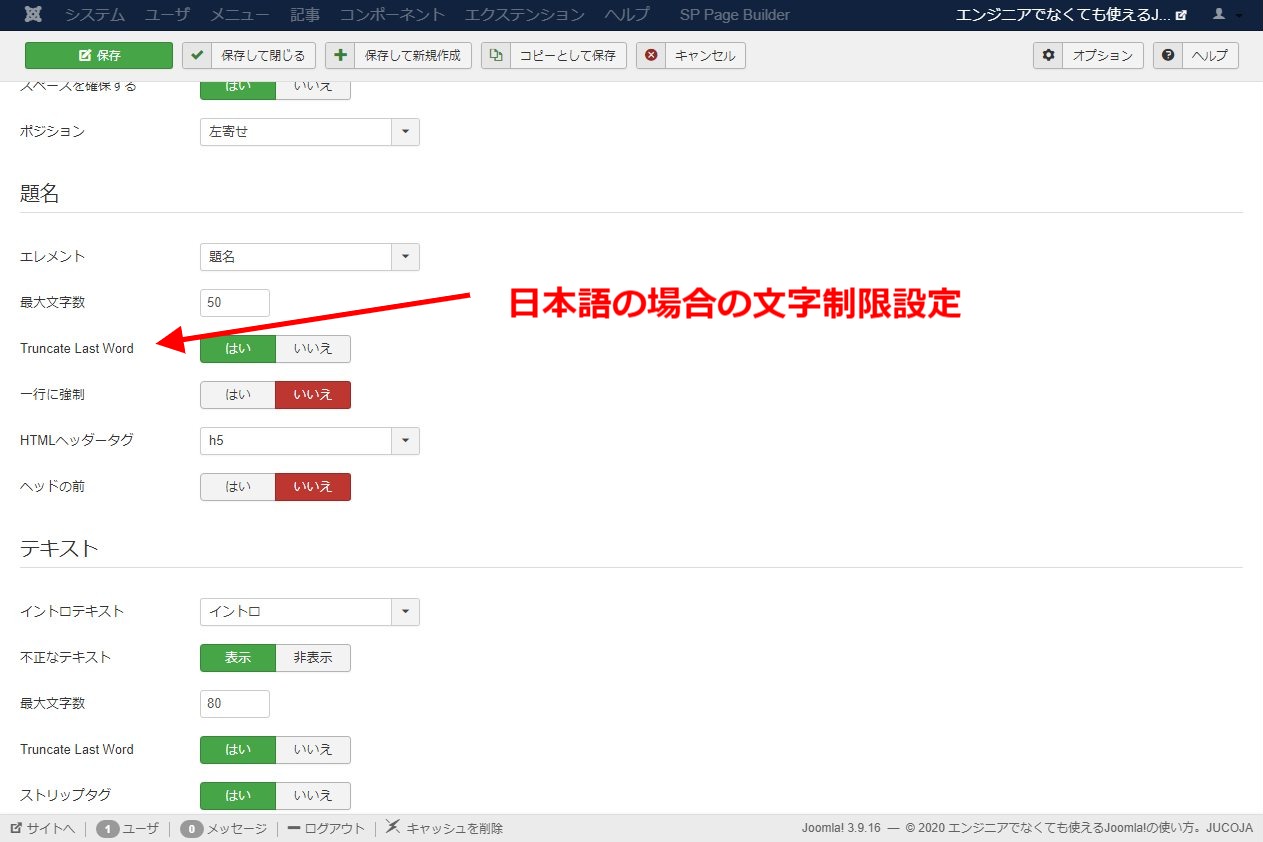1263x842 pixels.
Task: Open the イントロテキスト dropdown
Action: point(404,611)
